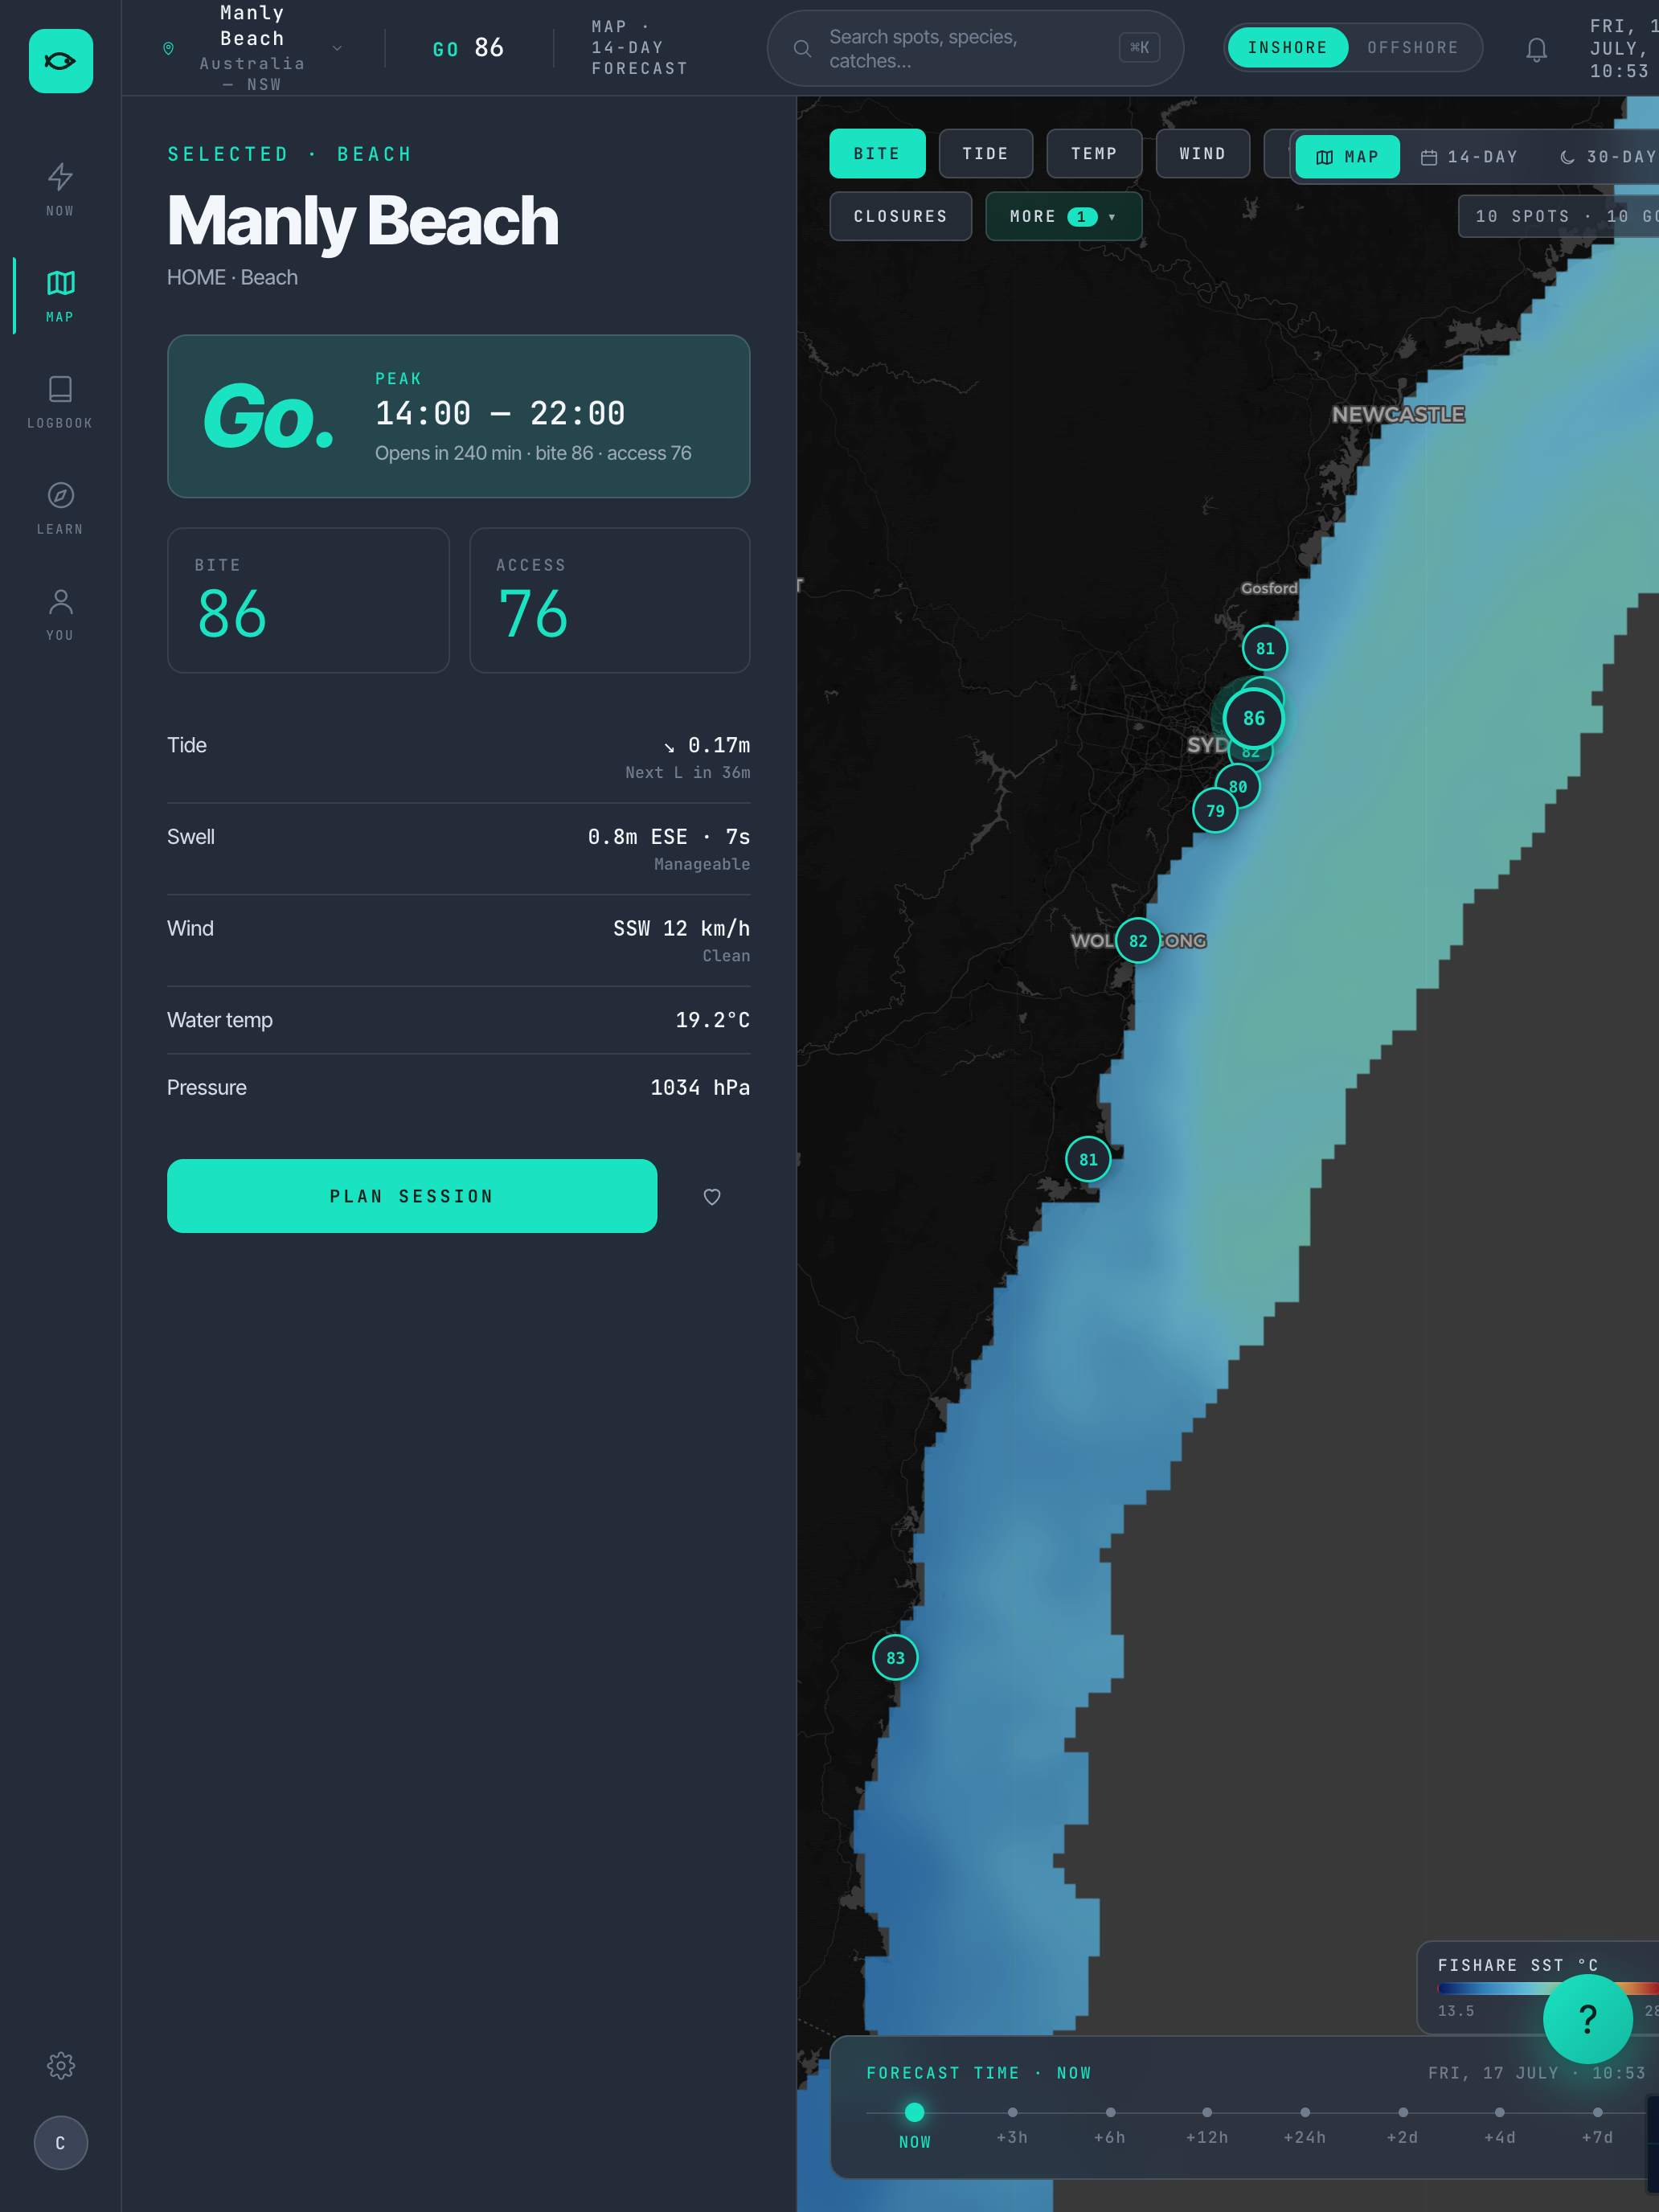Enable the Bite map layer

pyautogui.click(x=877, y=153)
